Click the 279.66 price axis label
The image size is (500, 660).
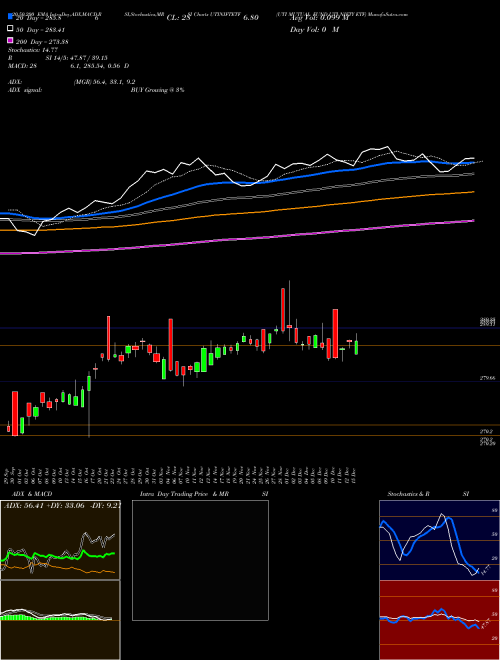487,378
